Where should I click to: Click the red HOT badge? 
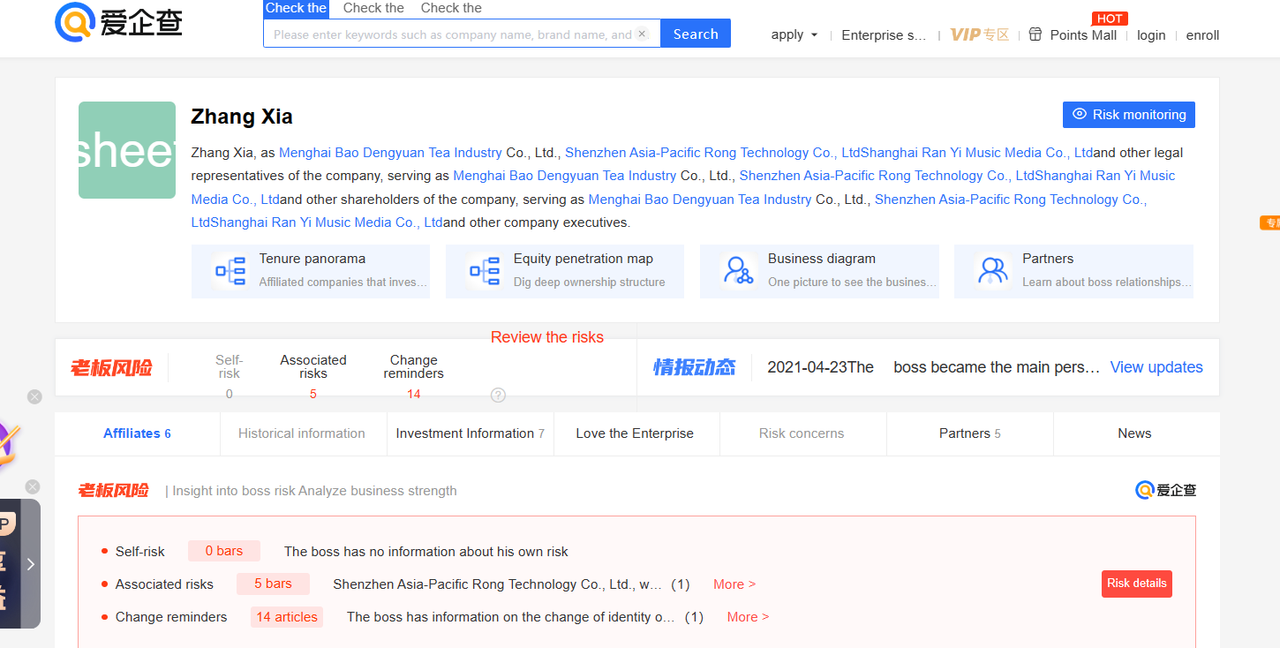point(1109,18)
